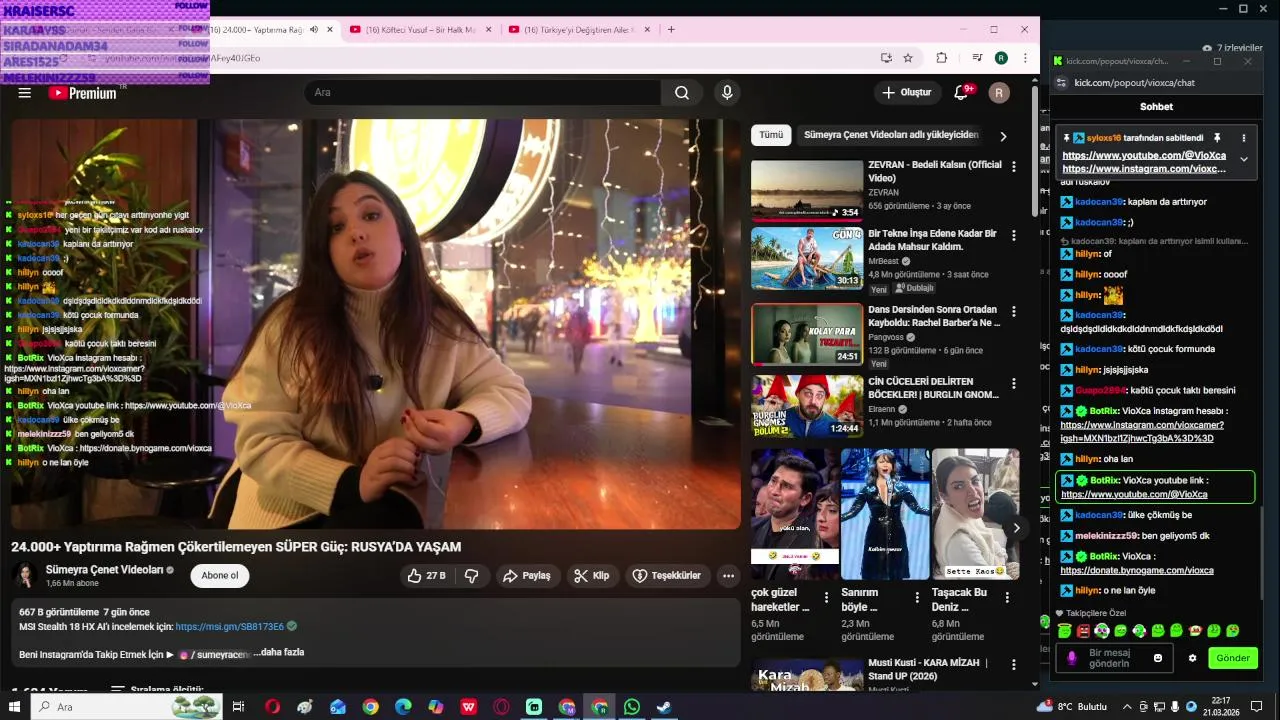The image size is (1280, 720).
Task: Switch to Türkiye'yi Değiştiren Aile tab
Action: point(580,30)
